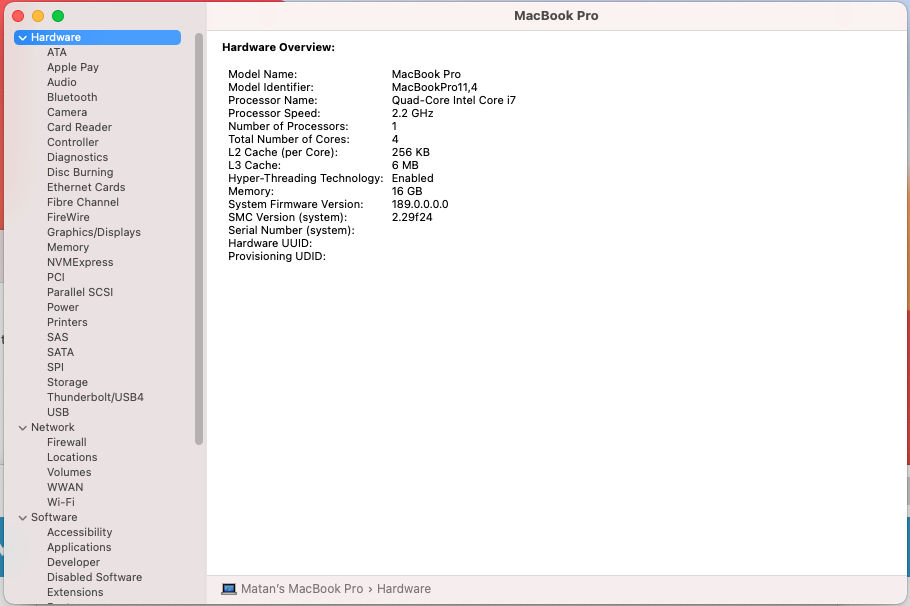Select Fibre Channel in the sidebar
The width and height of the screenshot is (910, 606).
coord(83,203)
